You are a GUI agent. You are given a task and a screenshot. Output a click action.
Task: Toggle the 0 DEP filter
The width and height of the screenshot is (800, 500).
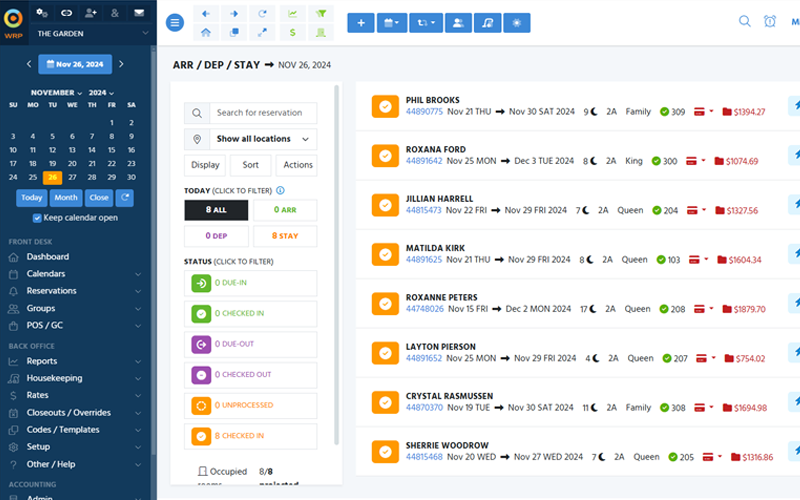[216, 236]
